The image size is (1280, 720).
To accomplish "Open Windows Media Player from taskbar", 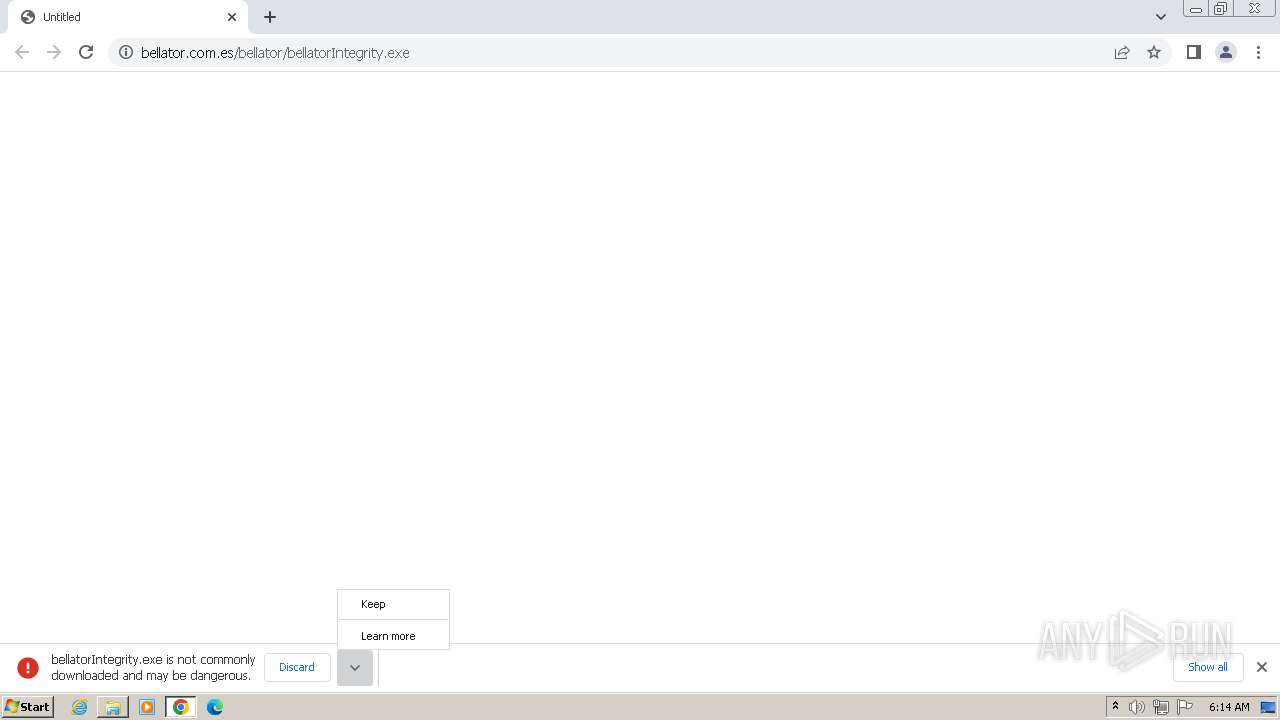I will (x=147, y=707).
